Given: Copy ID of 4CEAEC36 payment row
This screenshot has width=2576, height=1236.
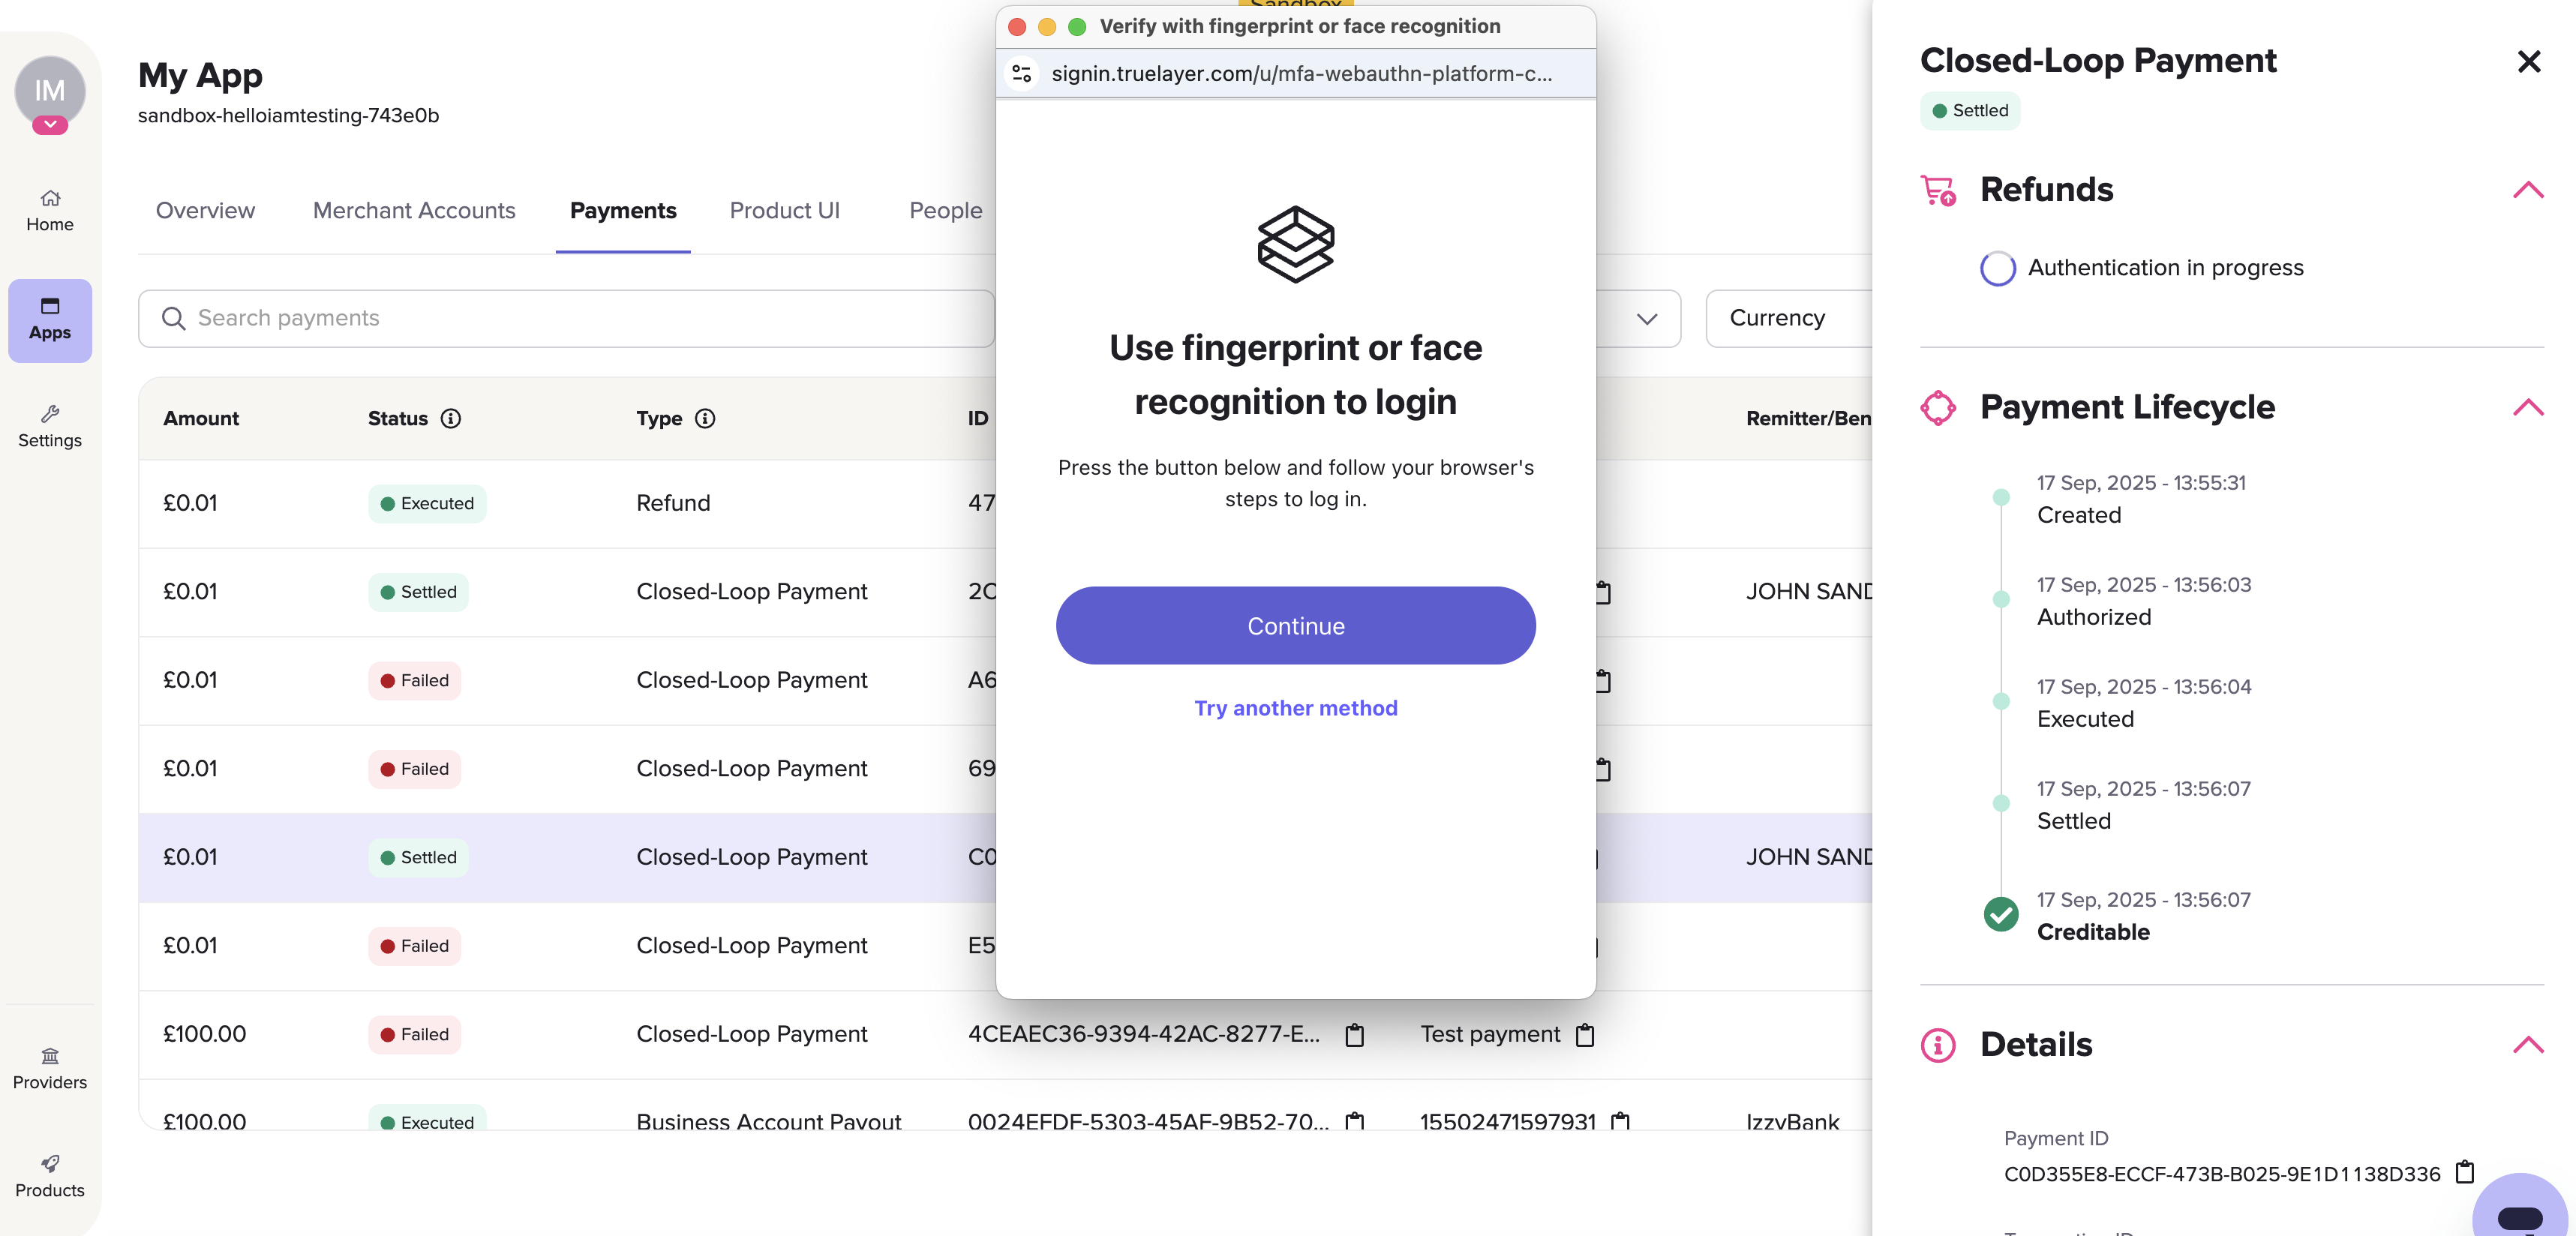Looking at the screenshot, I should [x=1354, y=1034].
